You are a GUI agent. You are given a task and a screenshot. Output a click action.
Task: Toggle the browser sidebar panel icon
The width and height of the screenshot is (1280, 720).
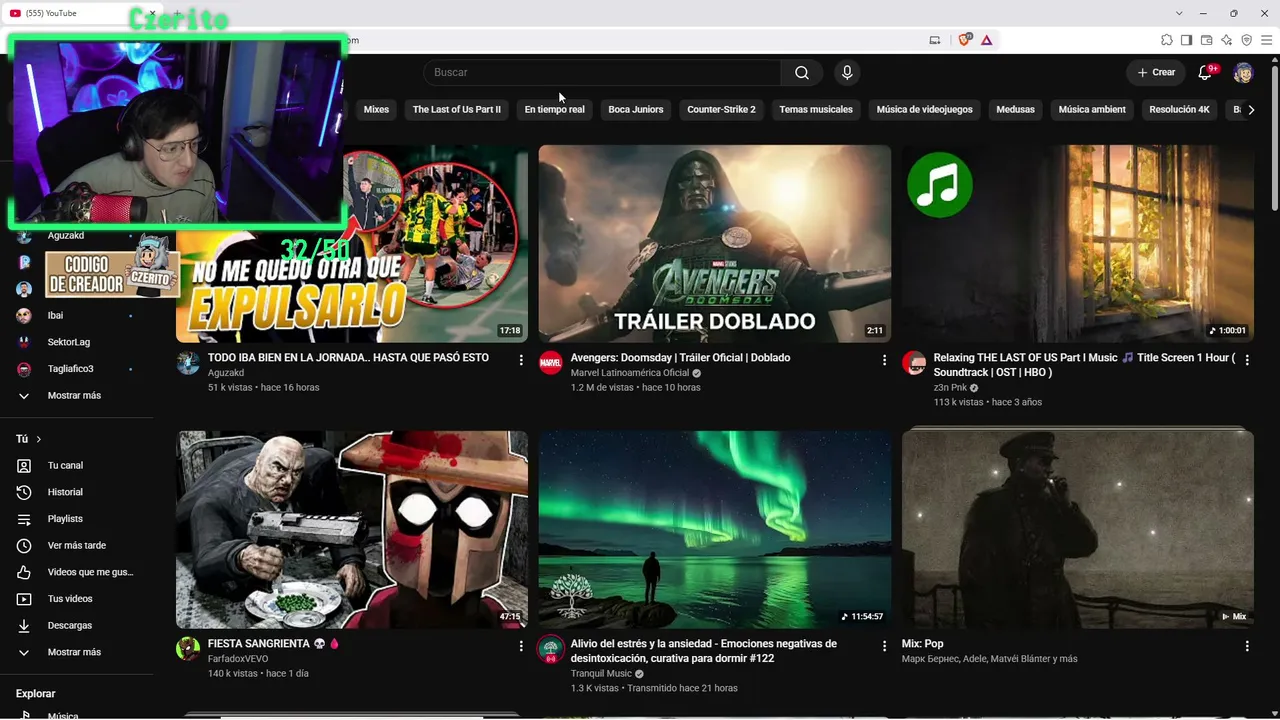[1186, 40]
